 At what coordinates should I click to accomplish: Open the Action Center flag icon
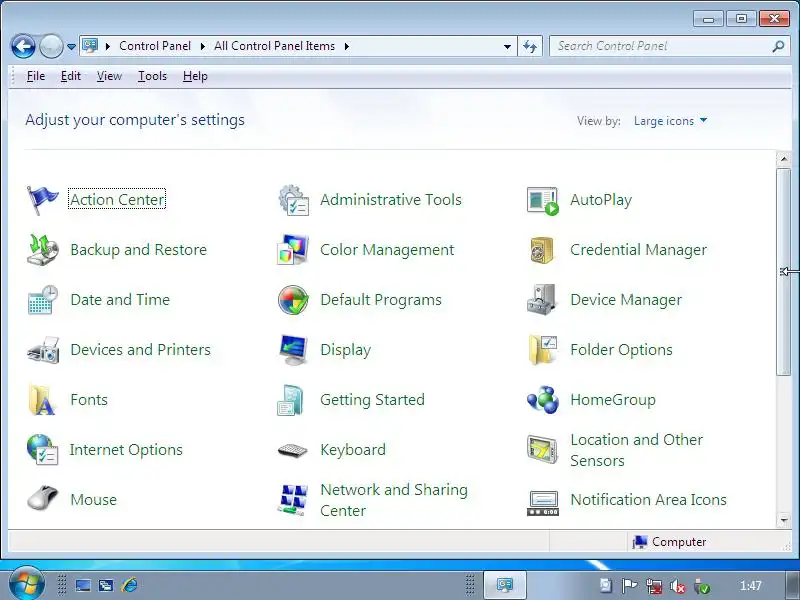click(x=42, y=199)
